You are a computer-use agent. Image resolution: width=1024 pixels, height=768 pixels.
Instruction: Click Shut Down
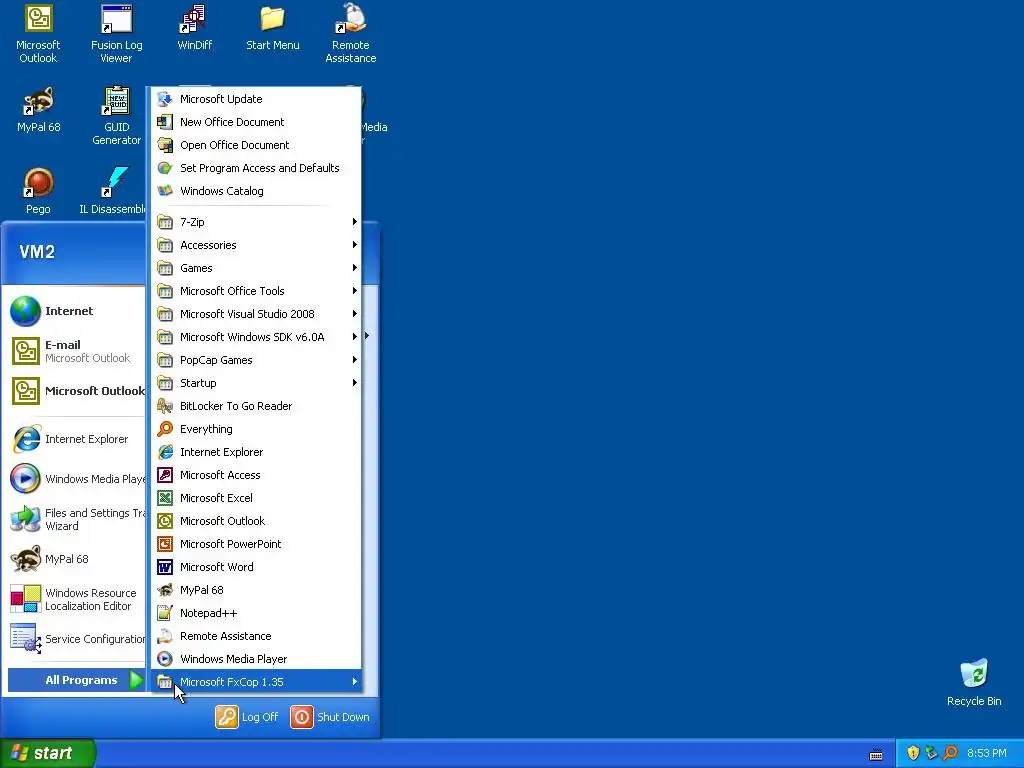[x=330, y=717]
